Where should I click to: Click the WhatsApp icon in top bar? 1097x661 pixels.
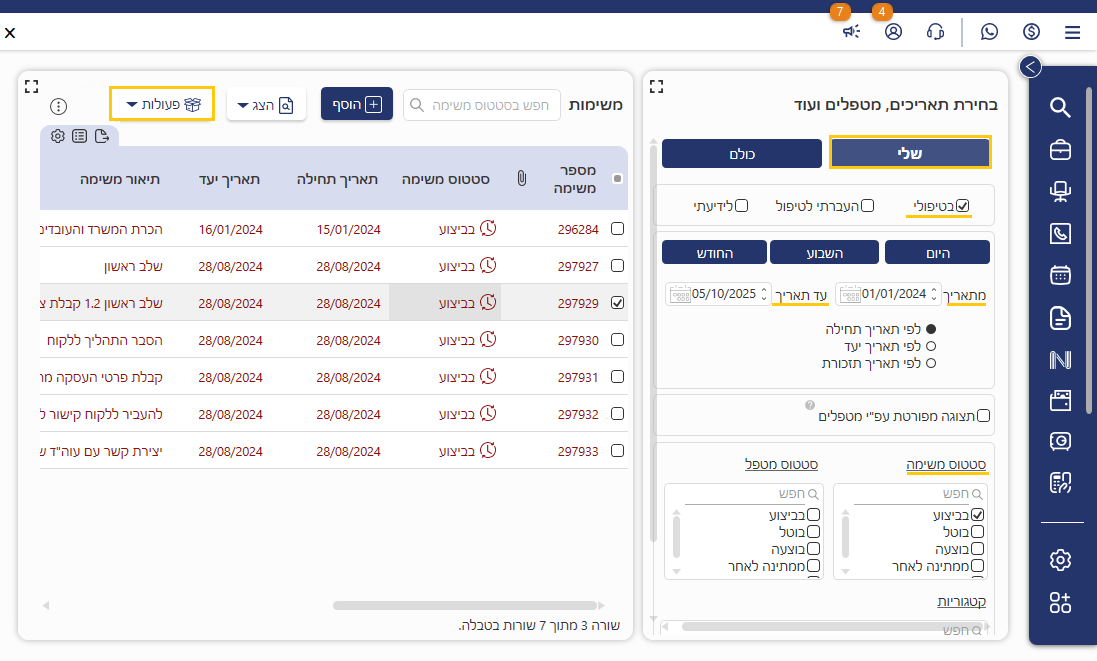989,32
